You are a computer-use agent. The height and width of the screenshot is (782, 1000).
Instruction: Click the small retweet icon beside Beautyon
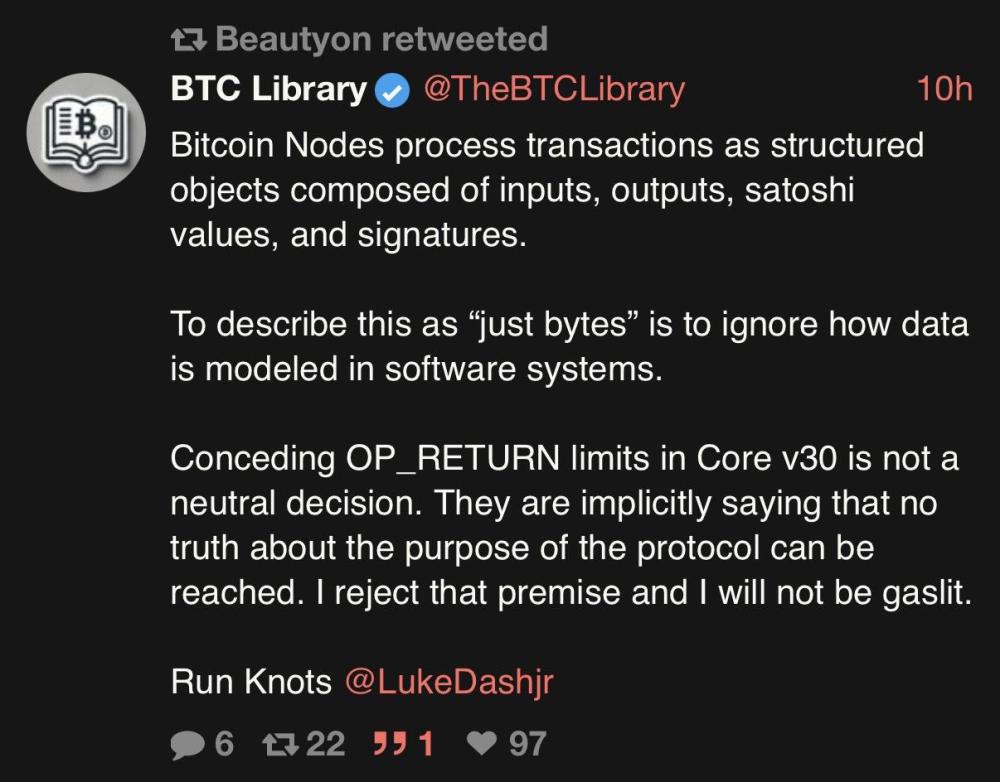tap(188, 40)
